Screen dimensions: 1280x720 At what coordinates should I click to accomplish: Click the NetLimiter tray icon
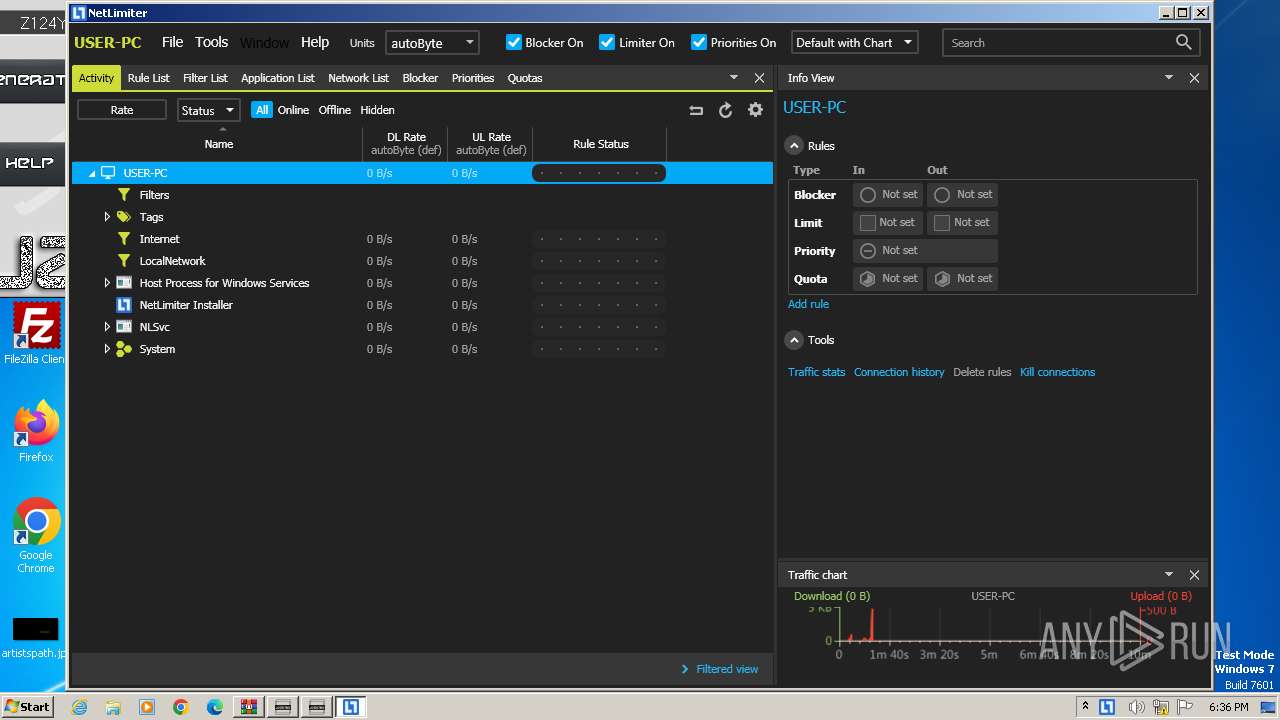[x=1107, y=707]
